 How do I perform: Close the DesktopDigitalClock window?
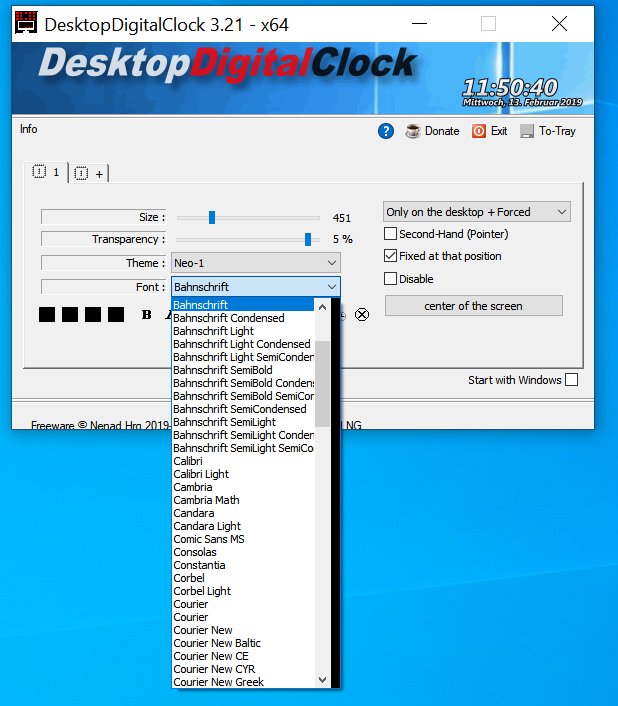click(x=559, y=23)
